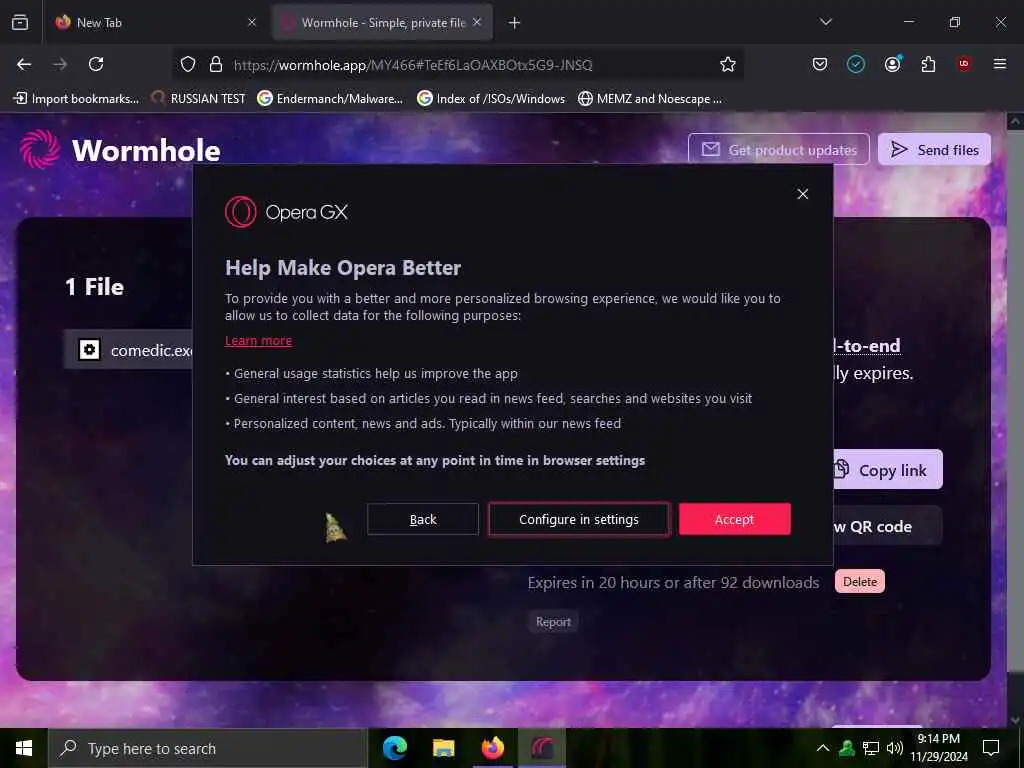This screenshot has width=1024, height=768.
Task: View site security padlock info
Action: 216,64
